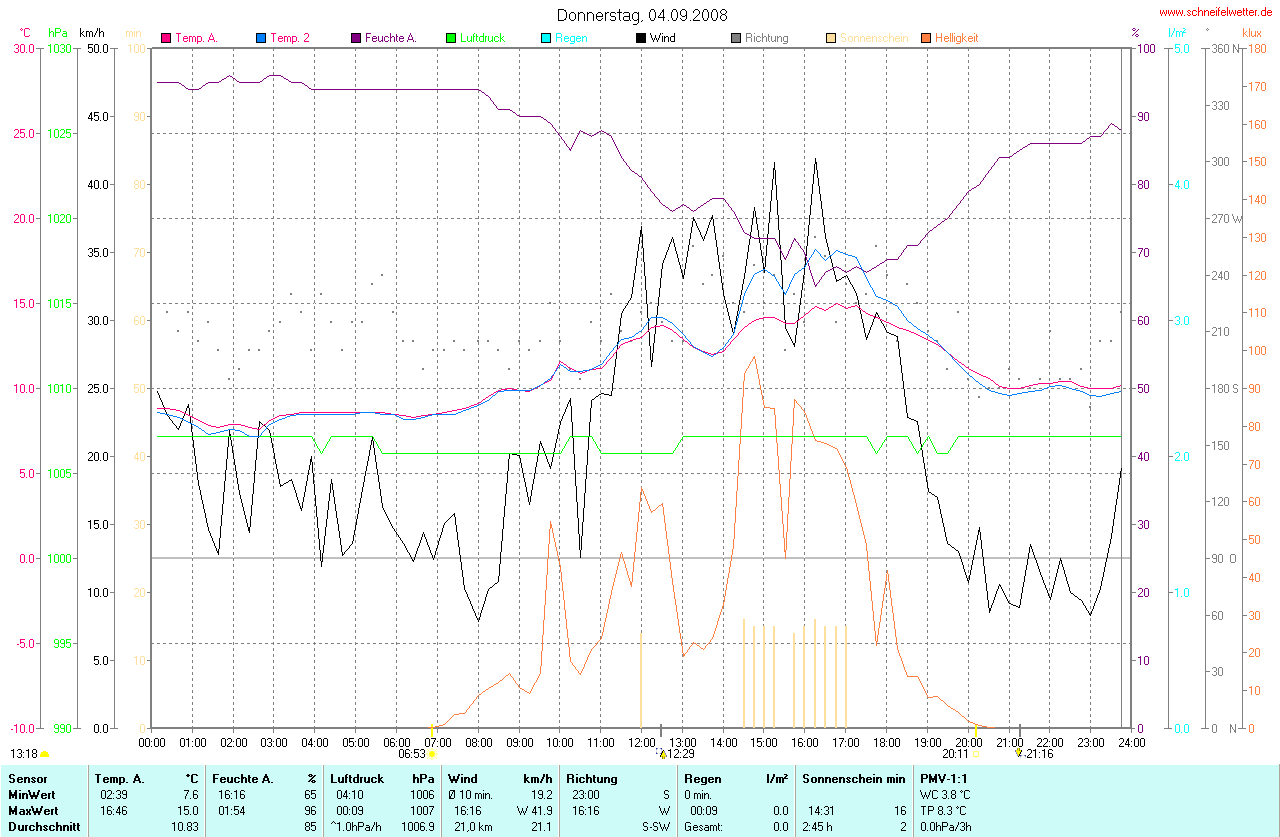Click the sunrise sun marker at 06:53
Image resolution: width=1280 pixels, height=837 pixels.
click(x=432, y=753)
